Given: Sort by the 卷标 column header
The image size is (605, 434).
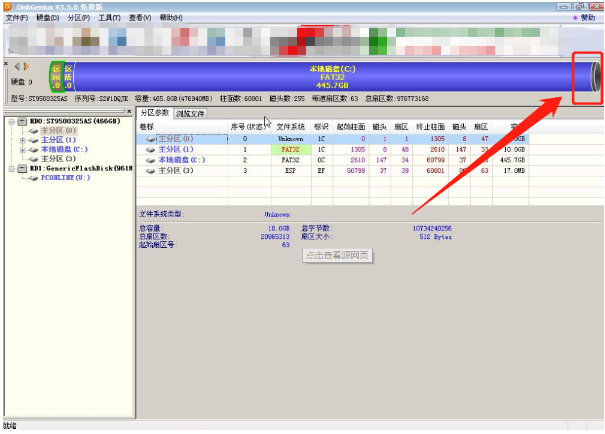Looking at the screenshot, I should [182, 127].
